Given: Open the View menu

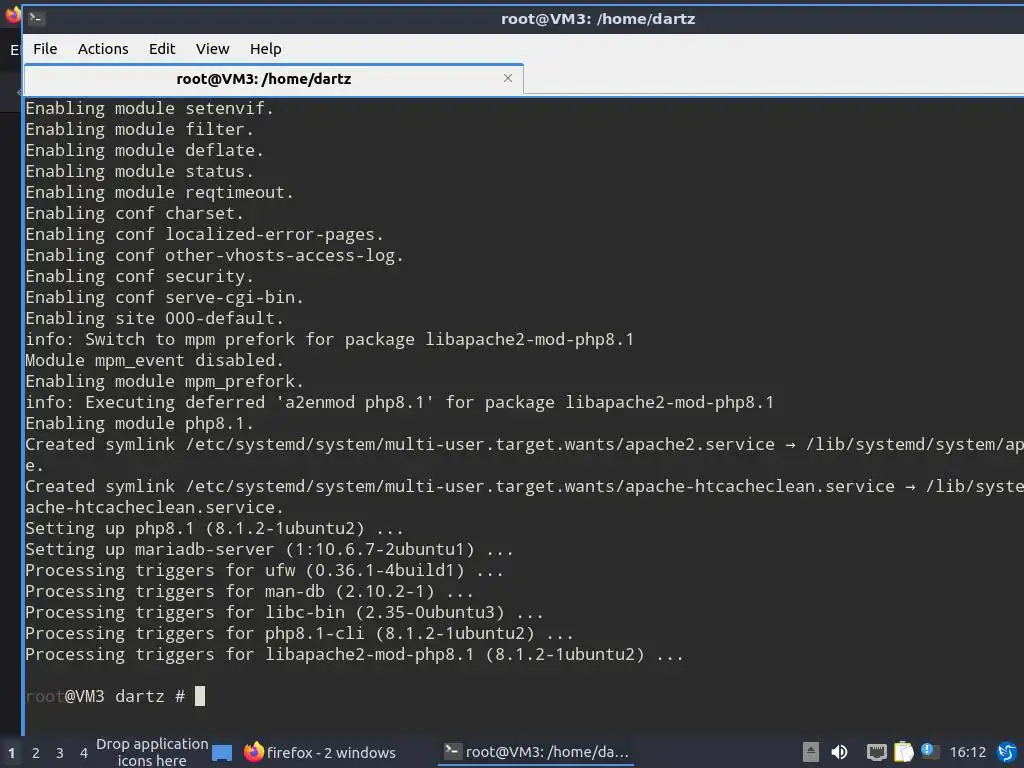Looking at the screenshot, I should (x=213, y=49).
